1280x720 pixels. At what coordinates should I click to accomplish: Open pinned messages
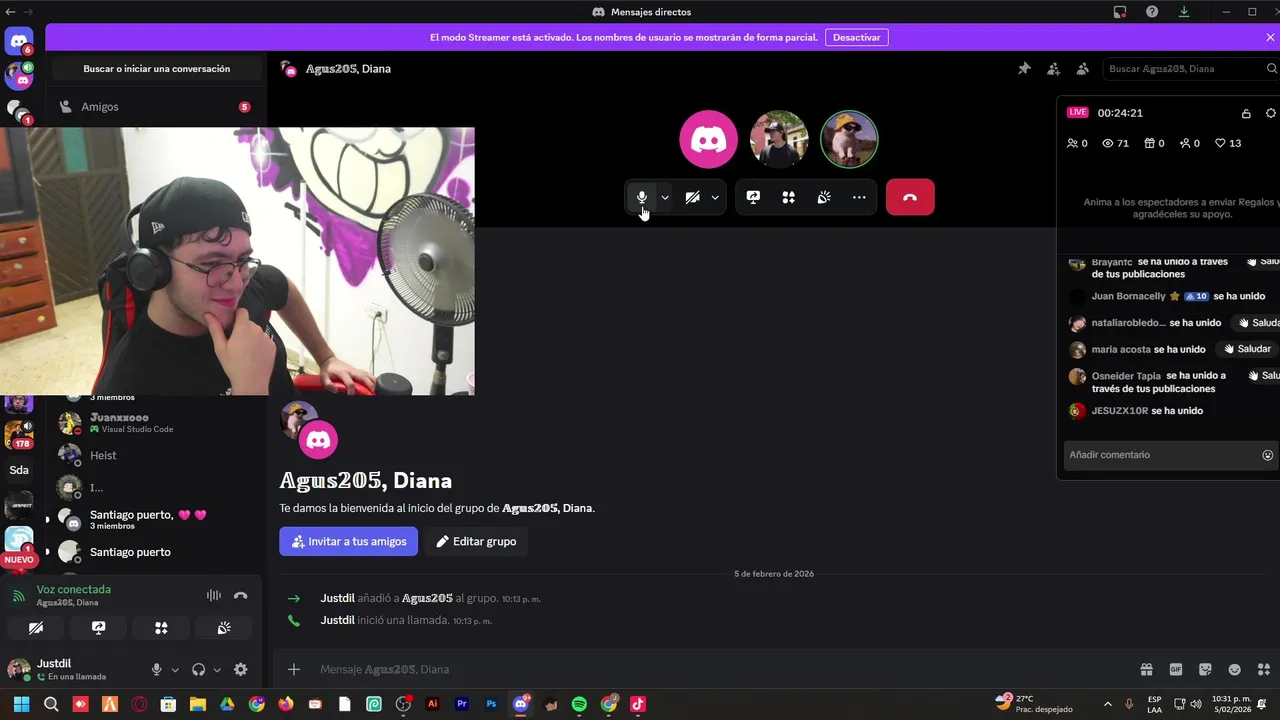(1024, 69)
